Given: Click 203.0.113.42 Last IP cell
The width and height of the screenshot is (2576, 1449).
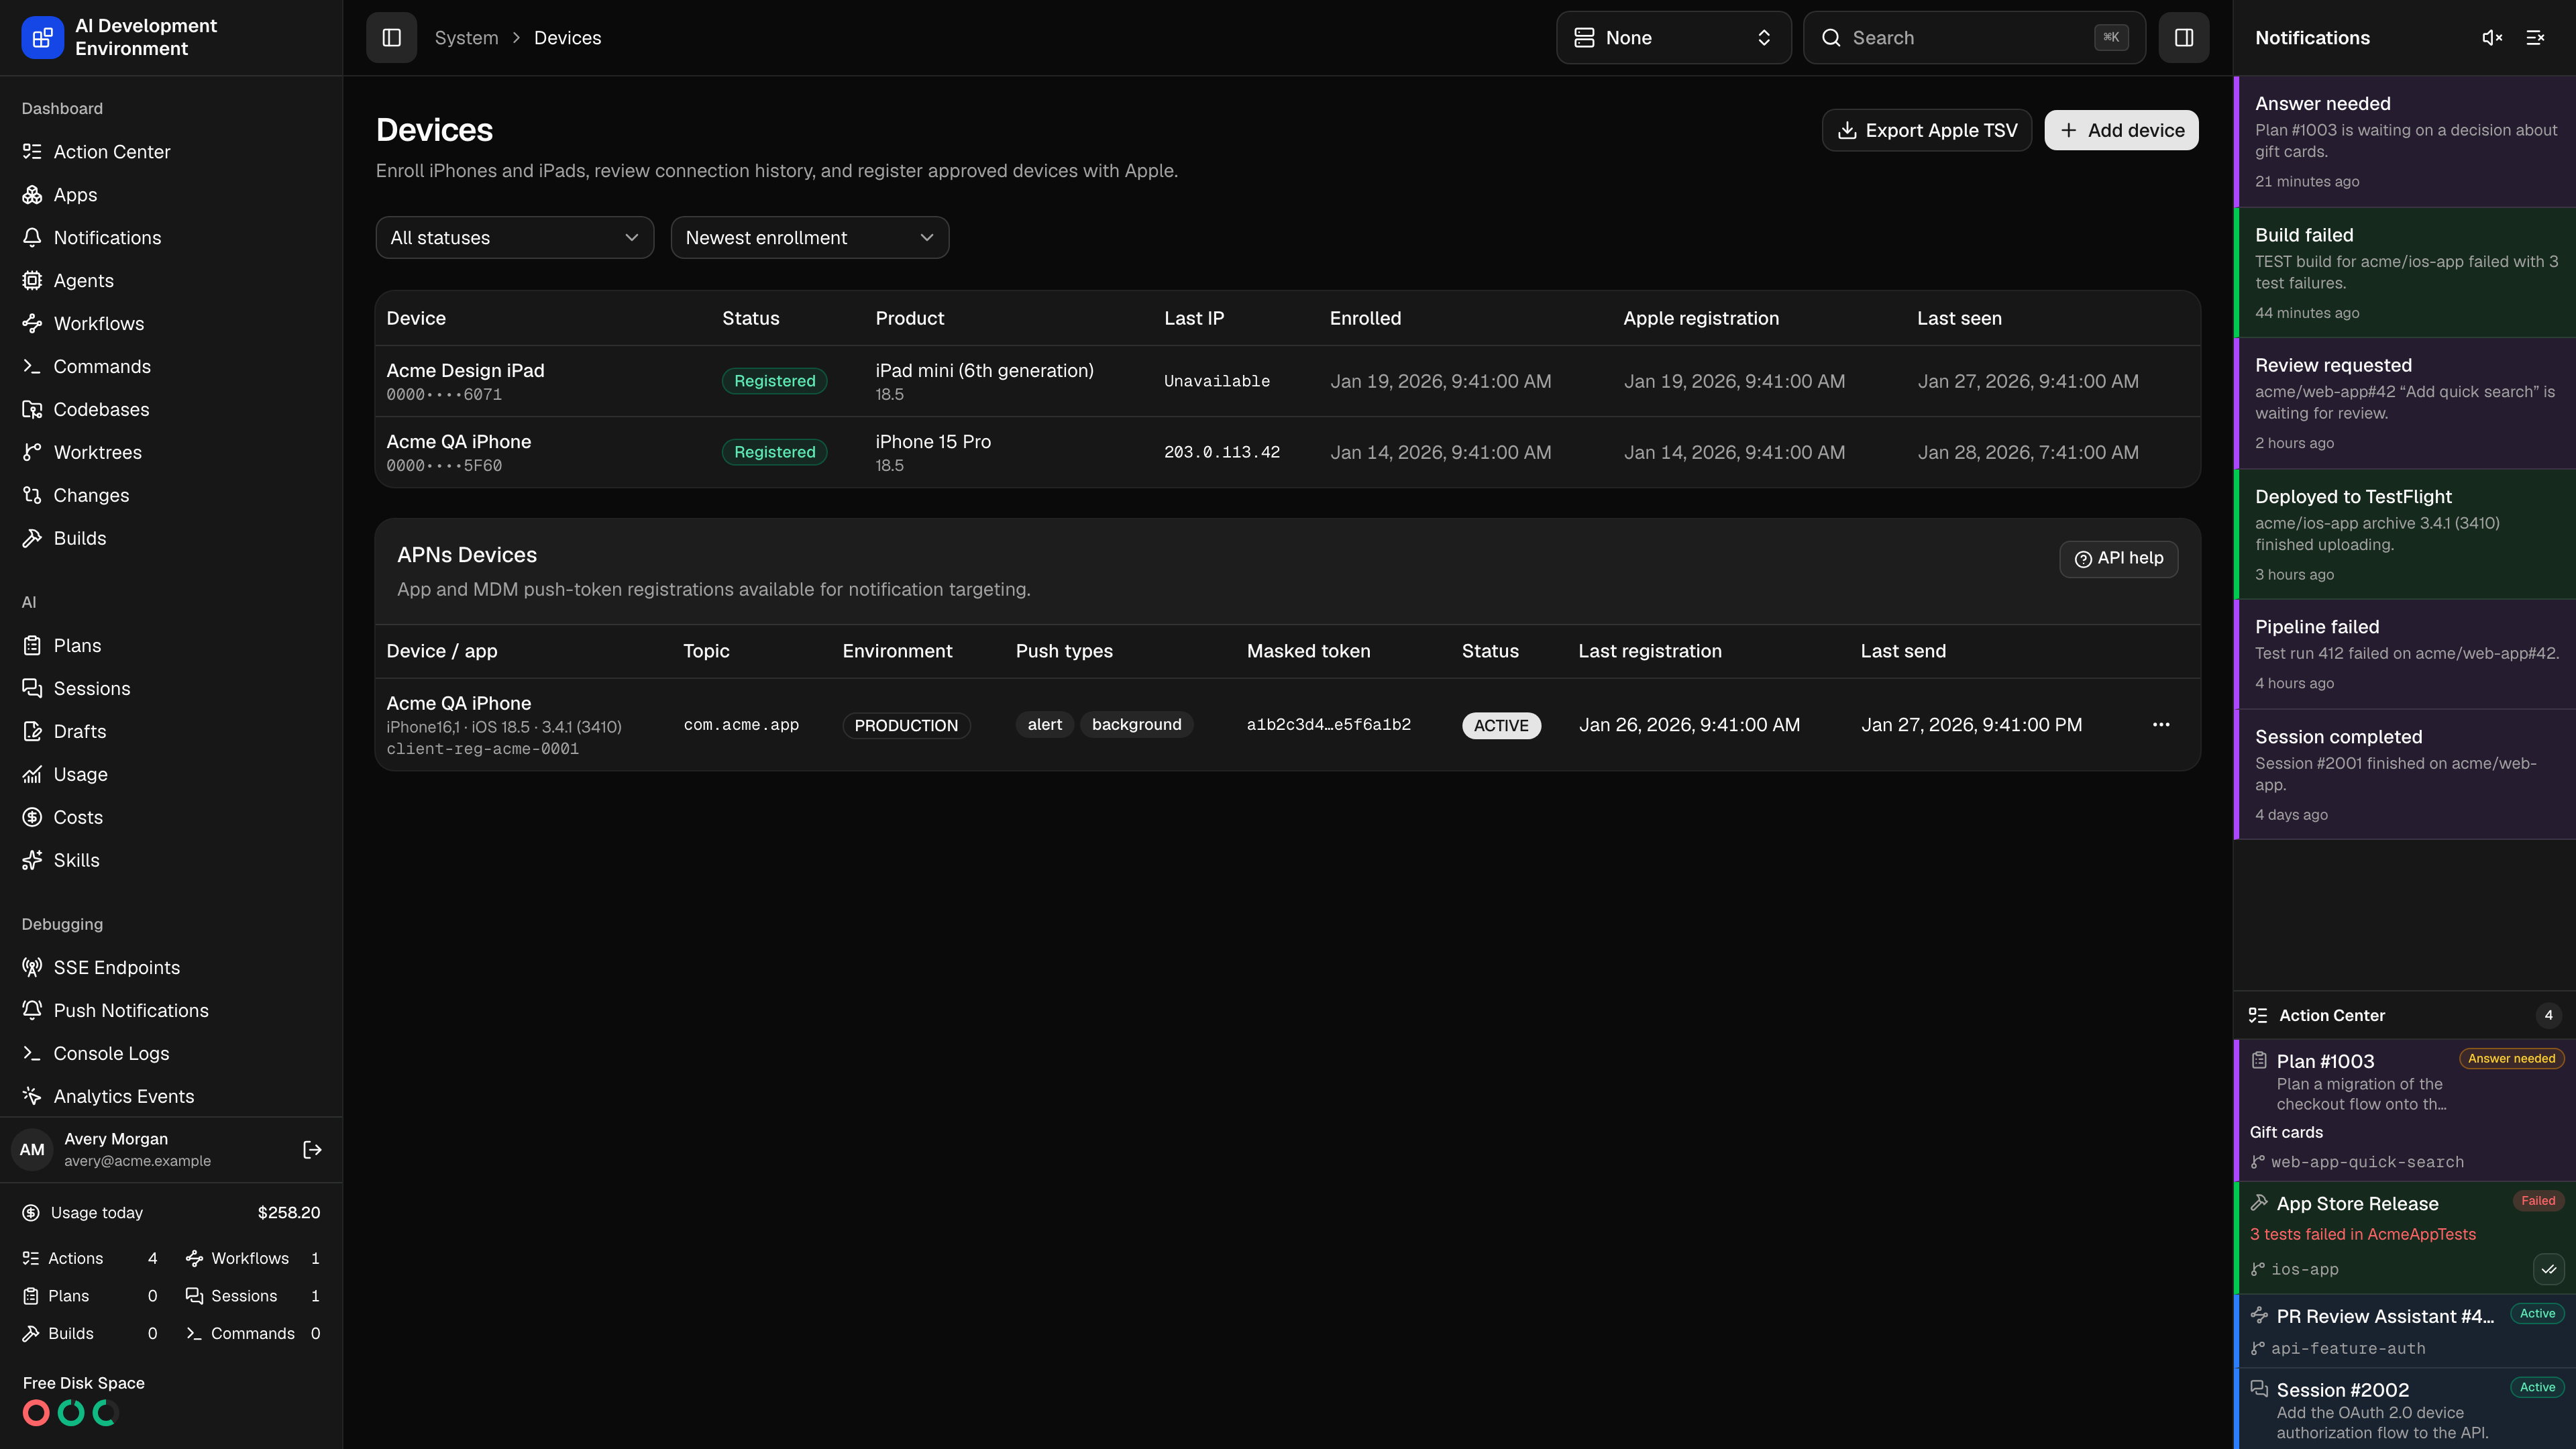Looking at the screenshot, I should click(1222, 452).
